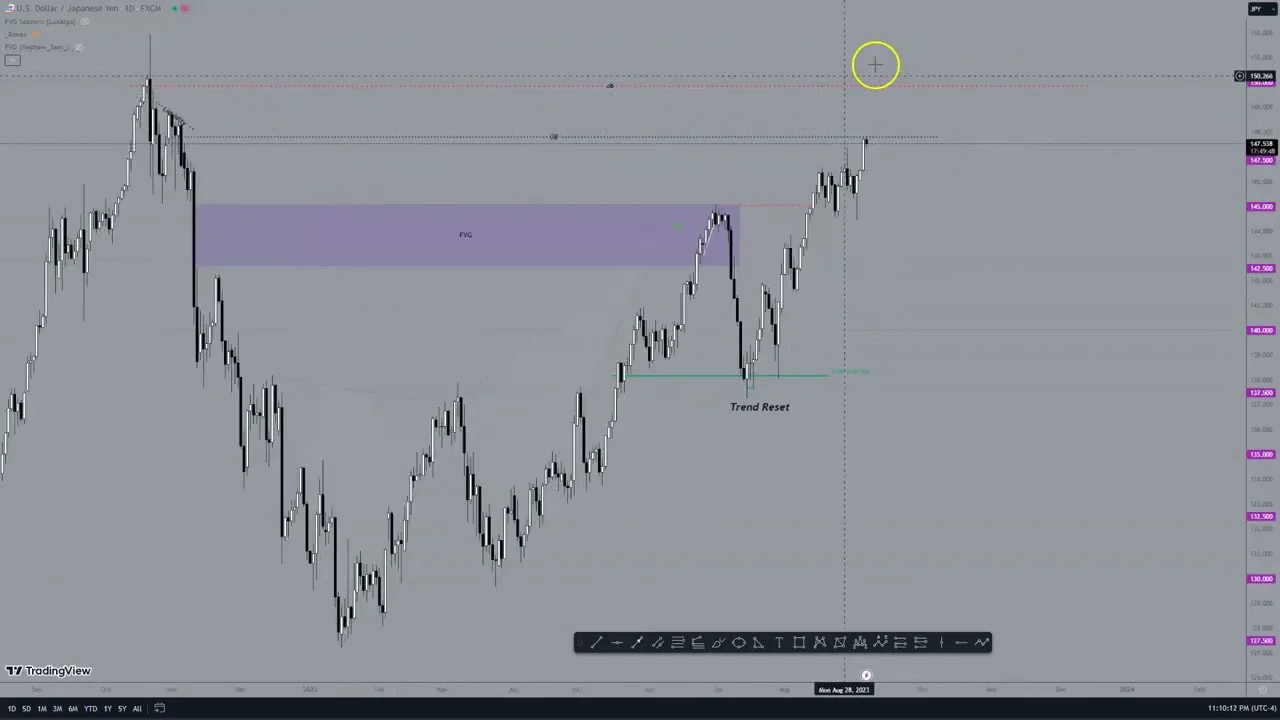
Task: Set chart range to YTD
Action: pos(90,709)
